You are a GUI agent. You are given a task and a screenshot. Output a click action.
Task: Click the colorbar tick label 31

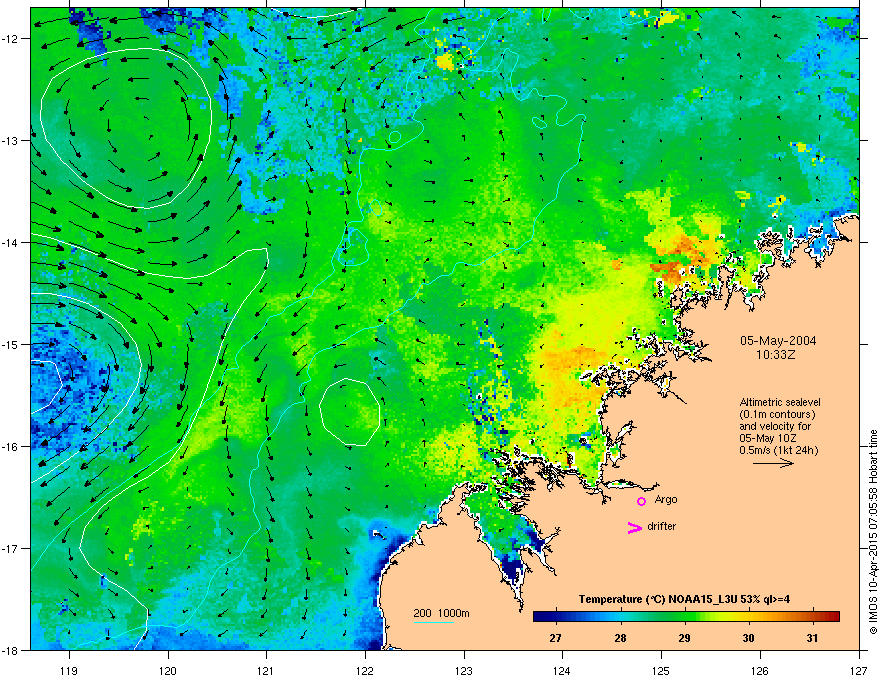click(x=812, y=638)
